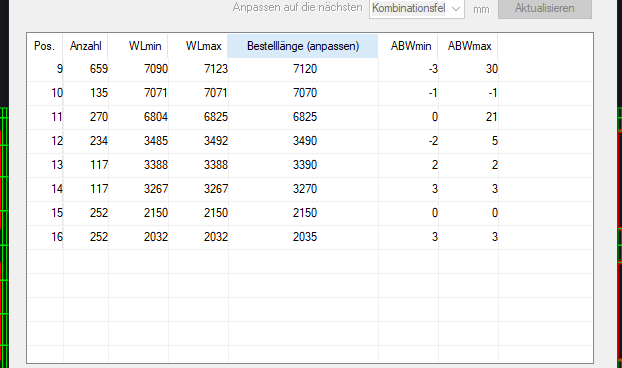Click the ABWmax column header
This screenshot has width=622, height=368.
(x=468, y=46)
